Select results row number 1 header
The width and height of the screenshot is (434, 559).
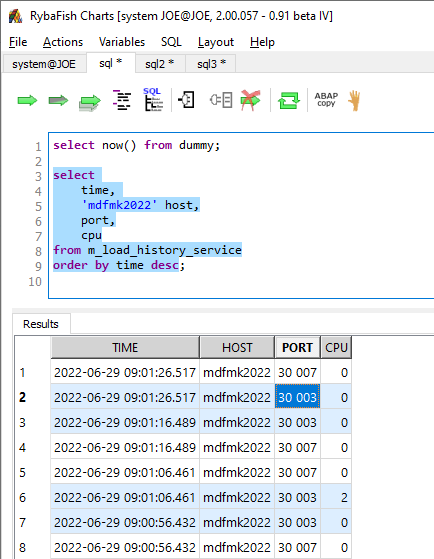point(22,373)
